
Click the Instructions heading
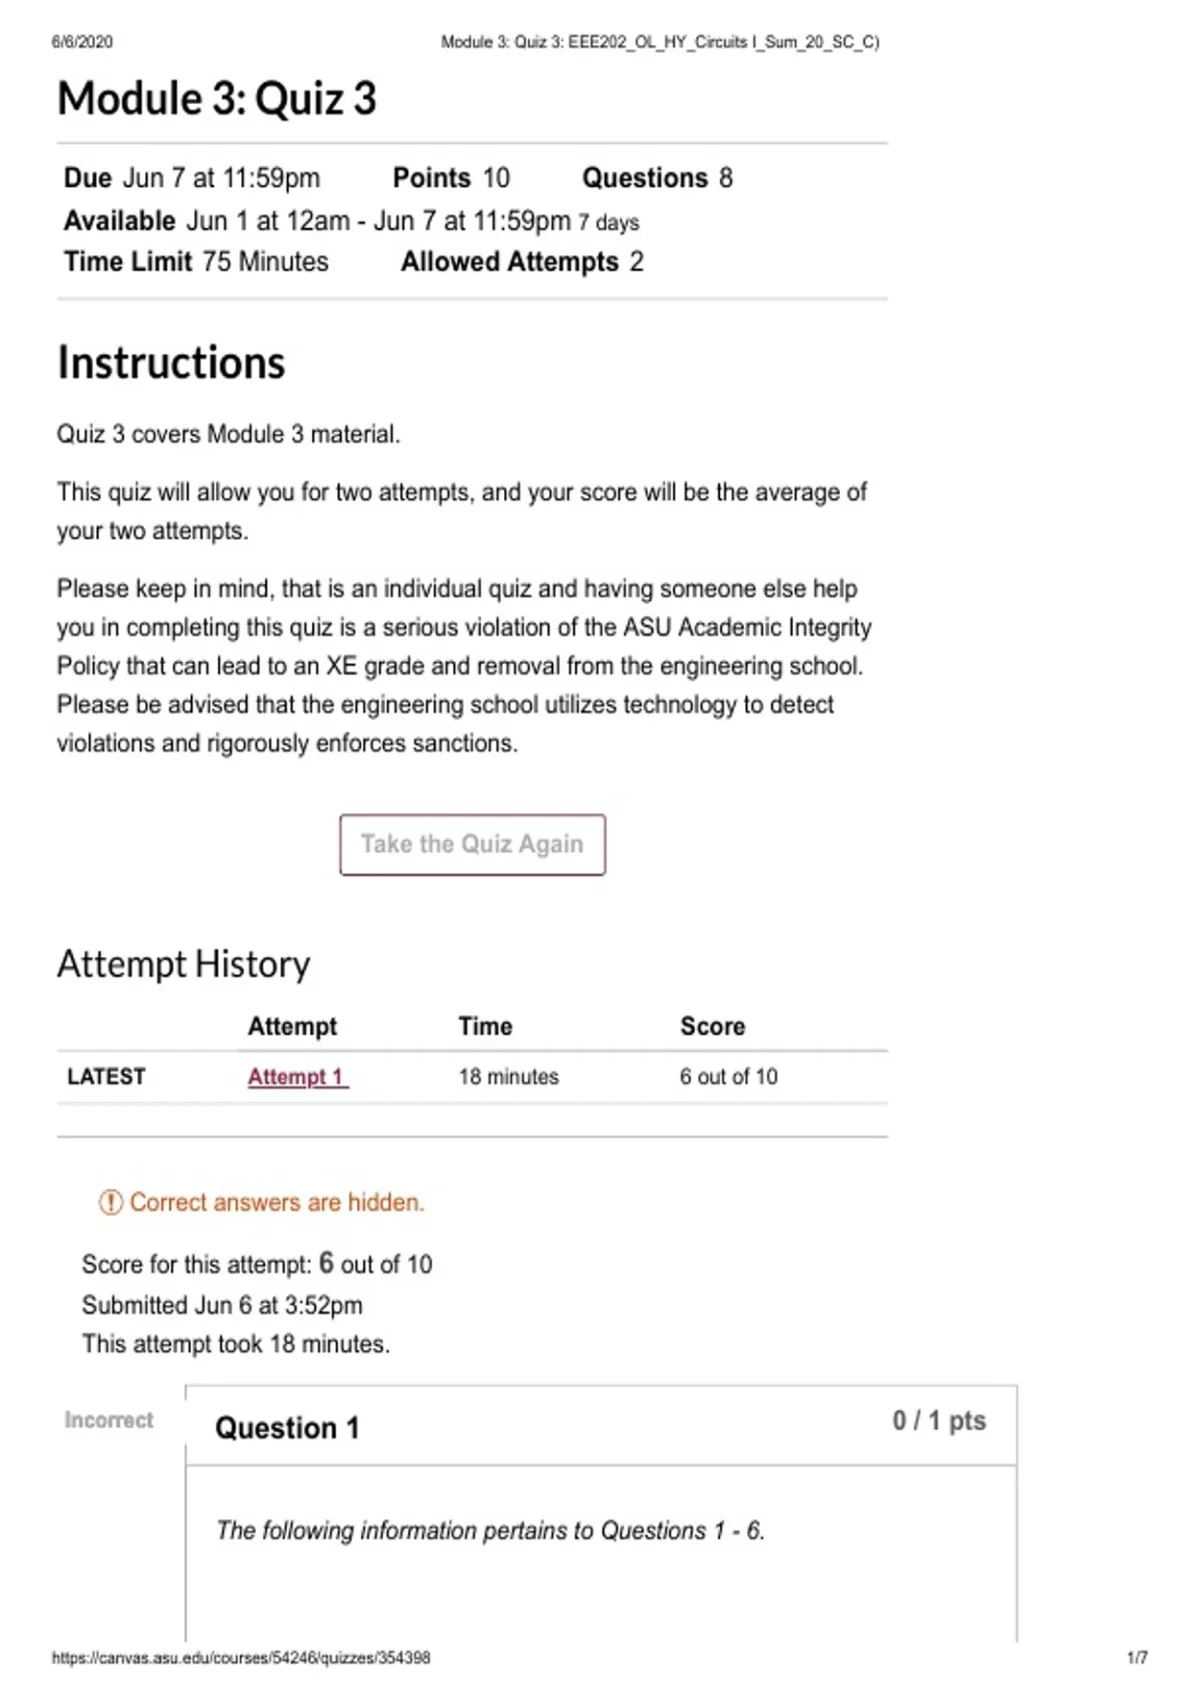(171, 362)
